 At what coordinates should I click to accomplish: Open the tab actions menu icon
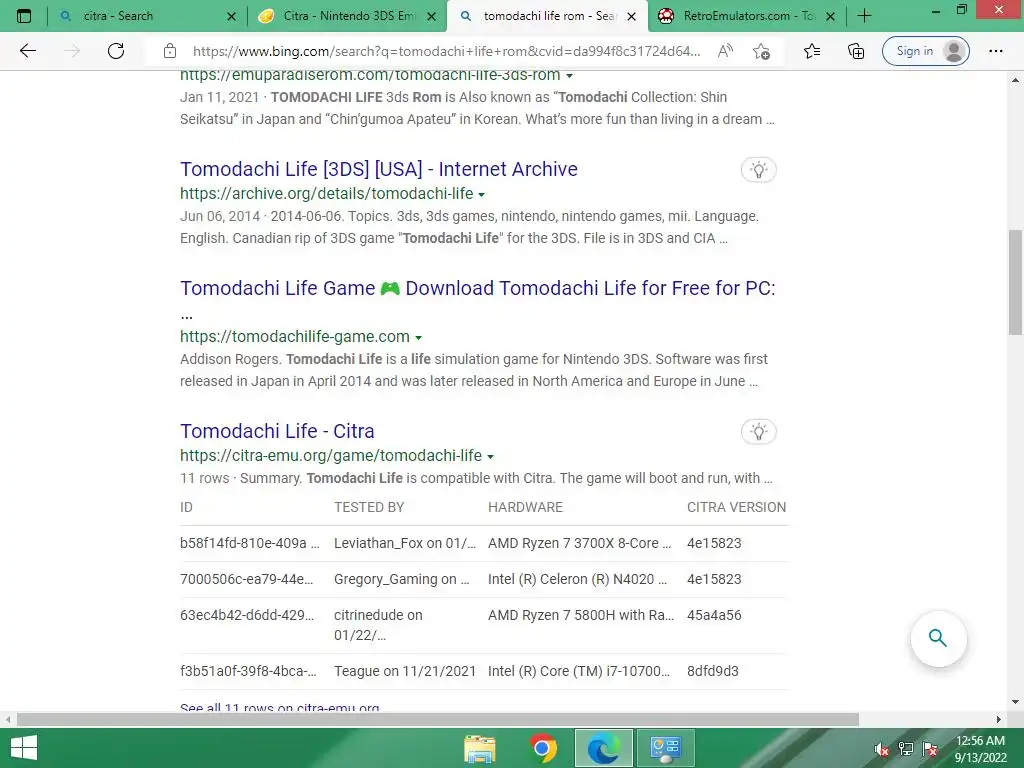(x=24, y=16)
